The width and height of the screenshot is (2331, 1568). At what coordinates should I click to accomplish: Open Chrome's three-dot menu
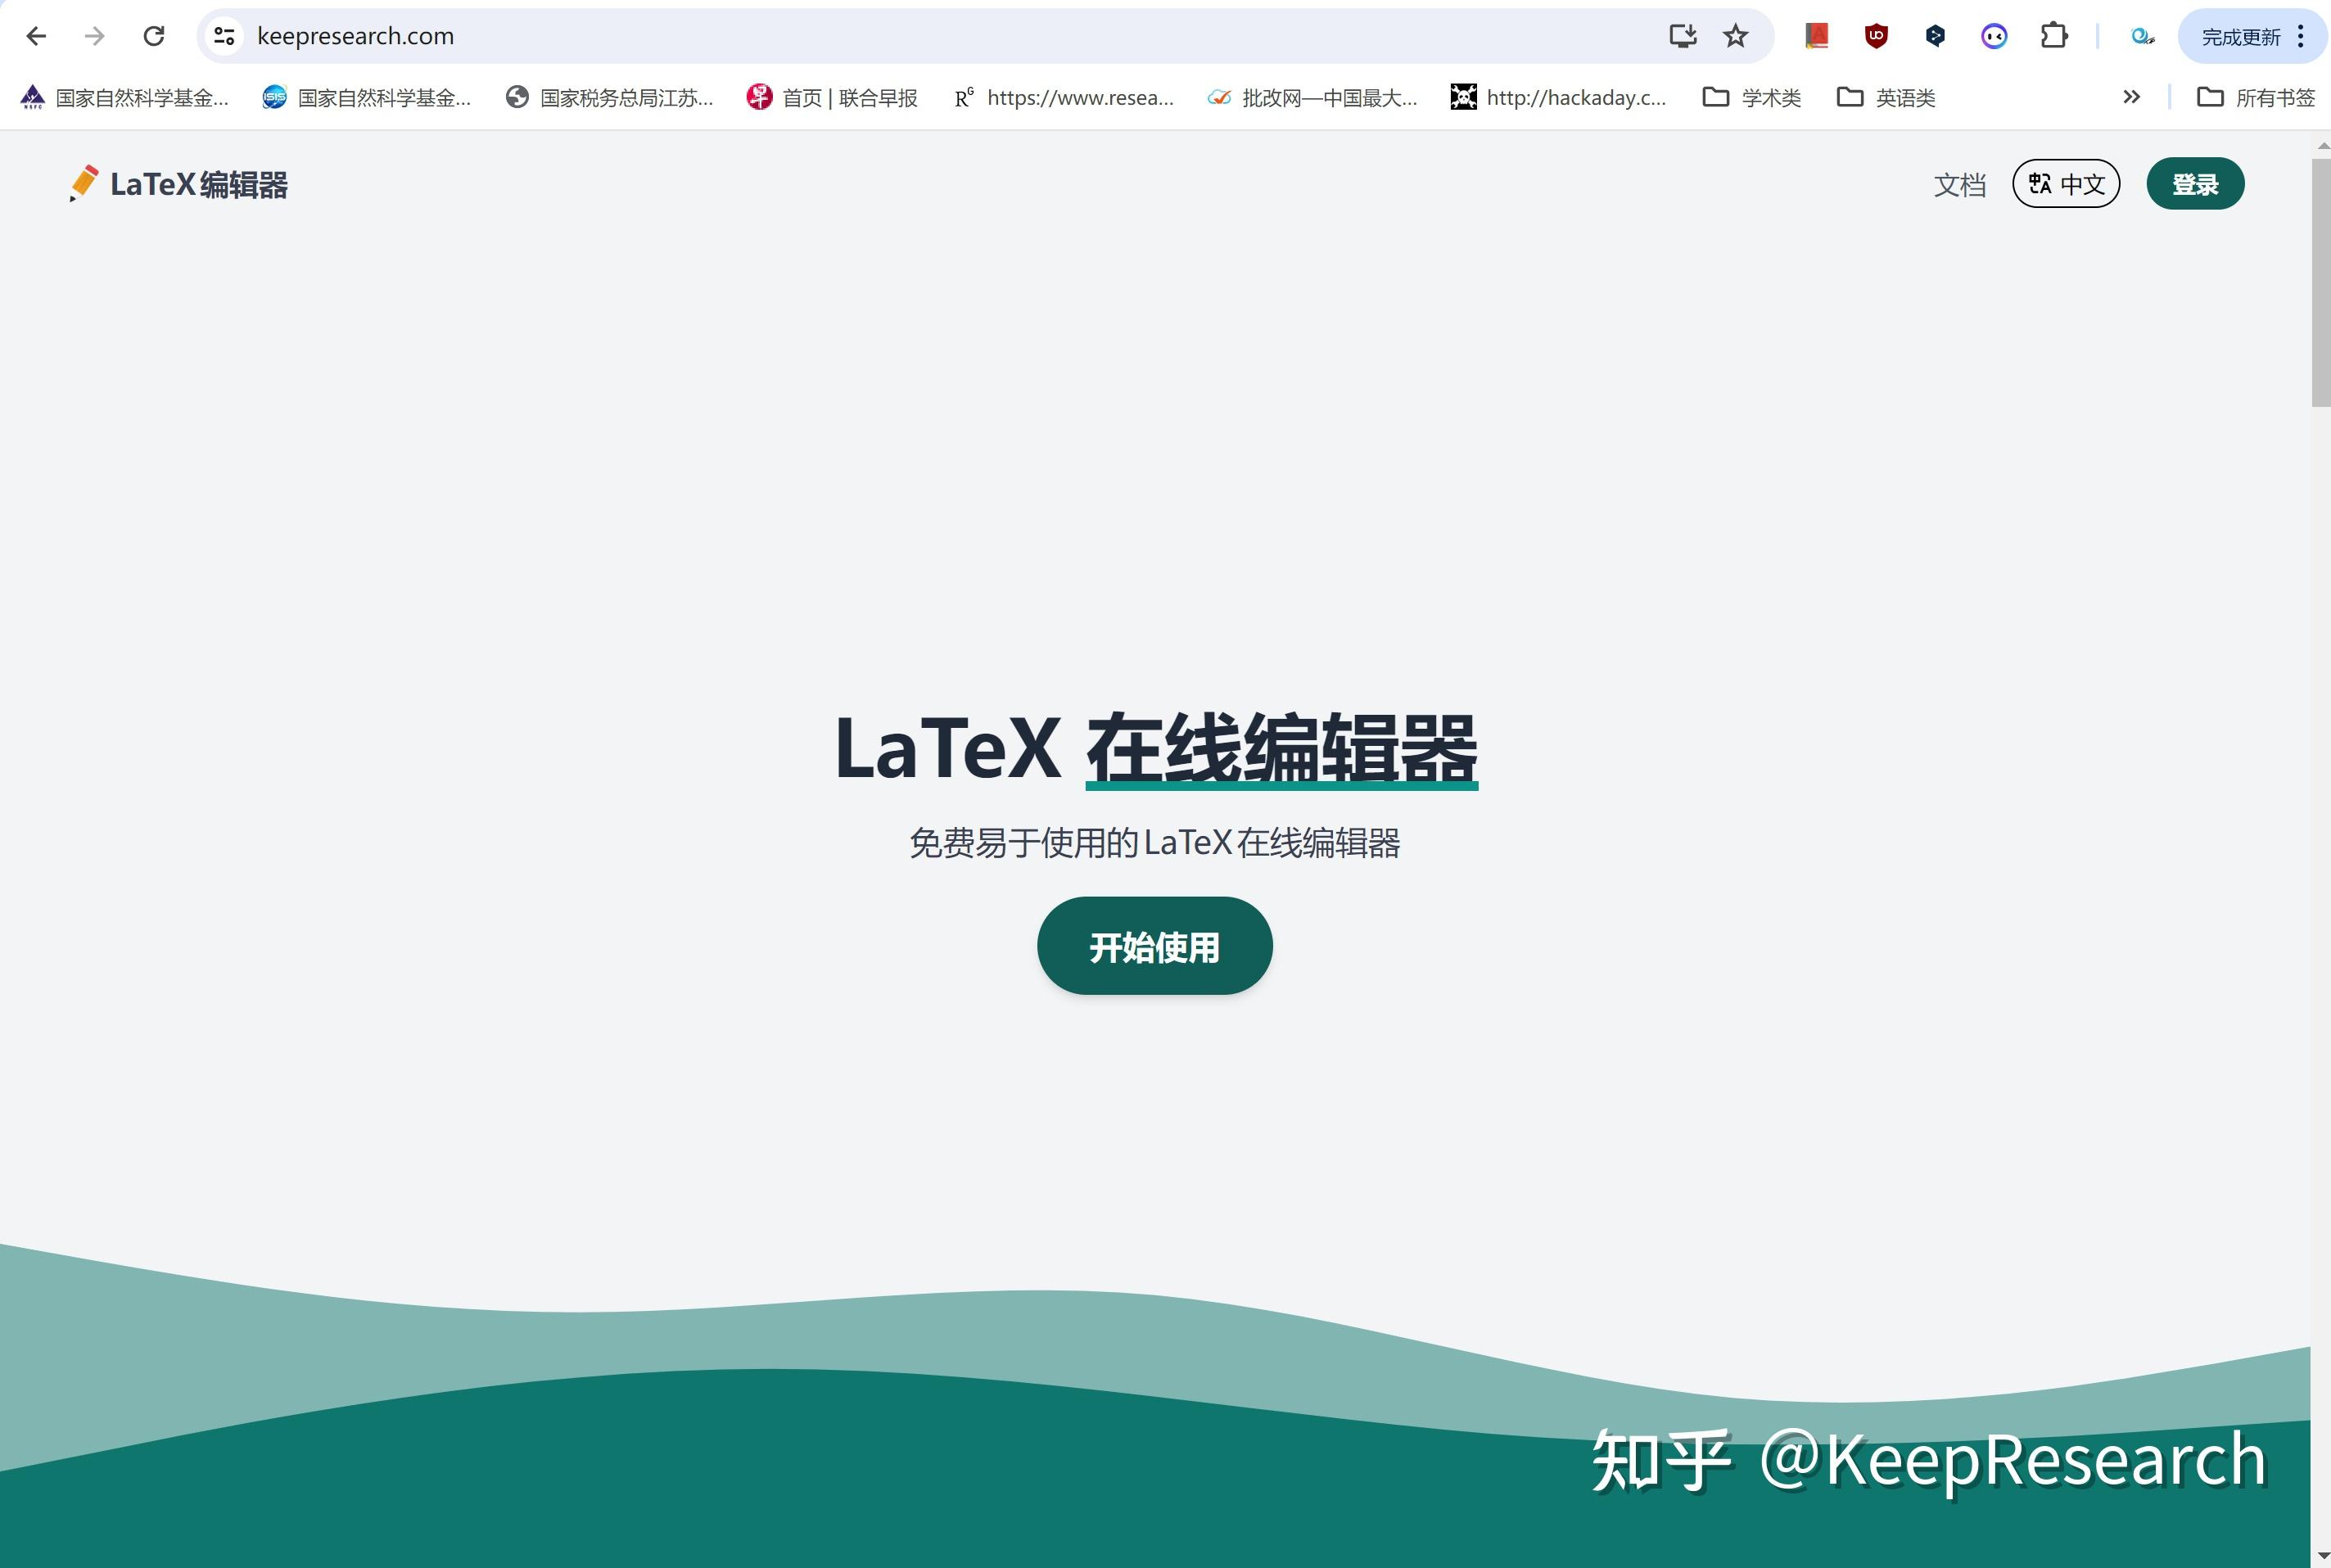point(2300,35)
